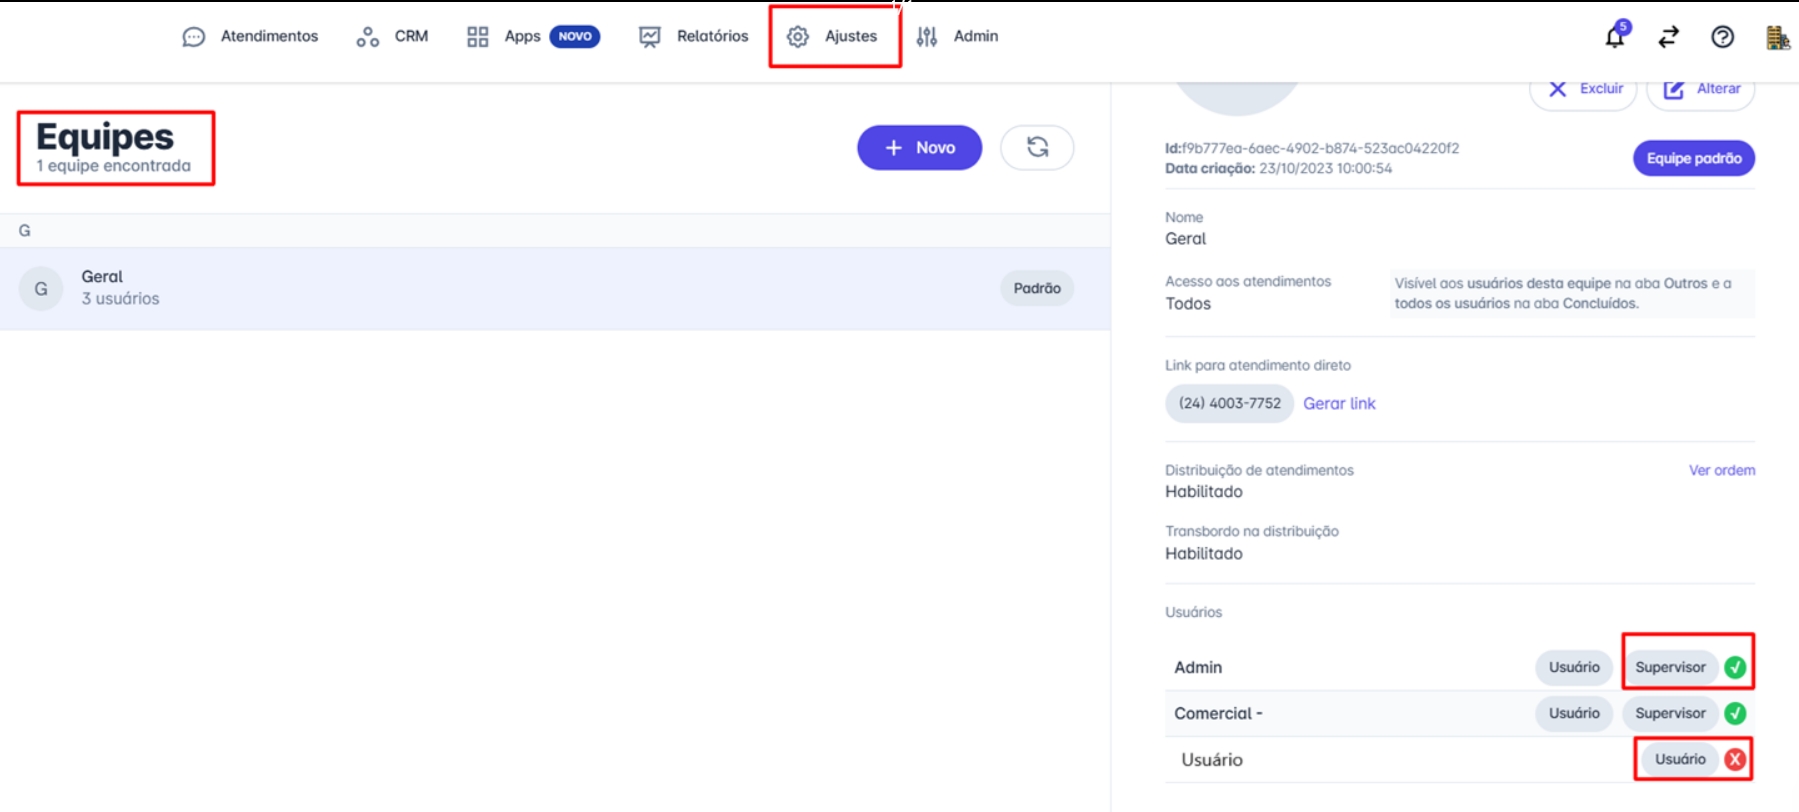1799x812 pixels.
Task: Click the Gerar link hyperlink
Action: coord(1339,404)
